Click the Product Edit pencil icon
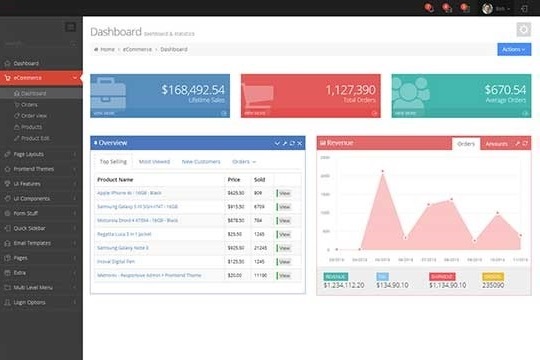The height and width of the screenshot is (360, 540). [17, 138]
